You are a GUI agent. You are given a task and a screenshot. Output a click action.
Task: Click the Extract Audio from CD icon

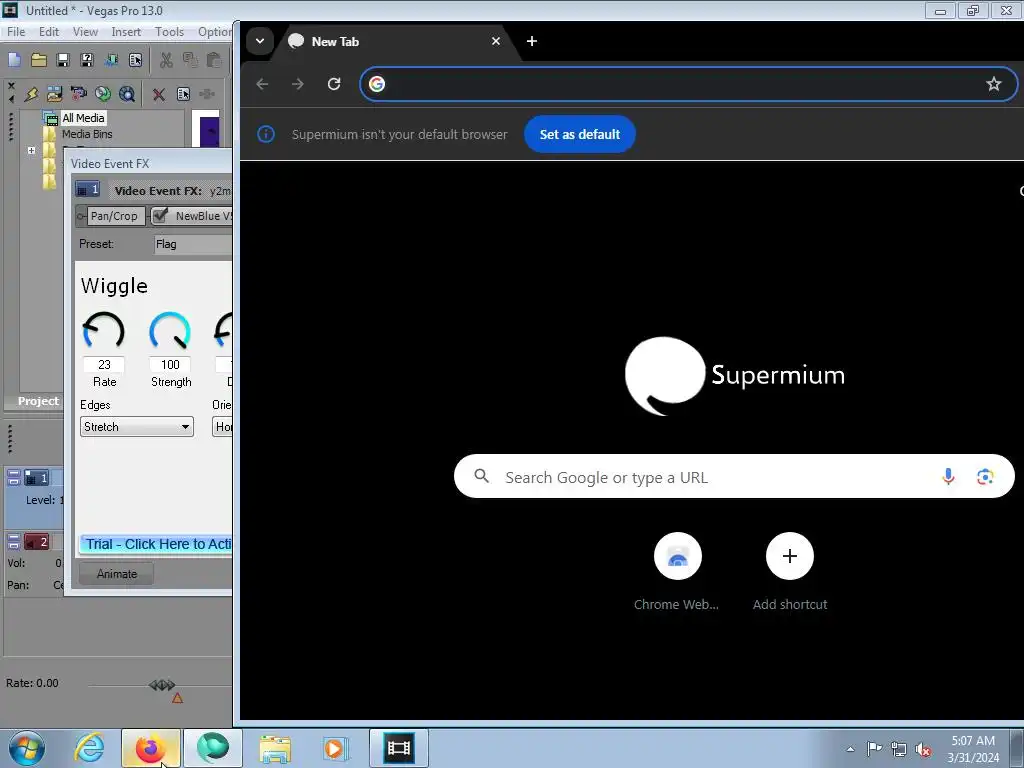pos(103,94)
